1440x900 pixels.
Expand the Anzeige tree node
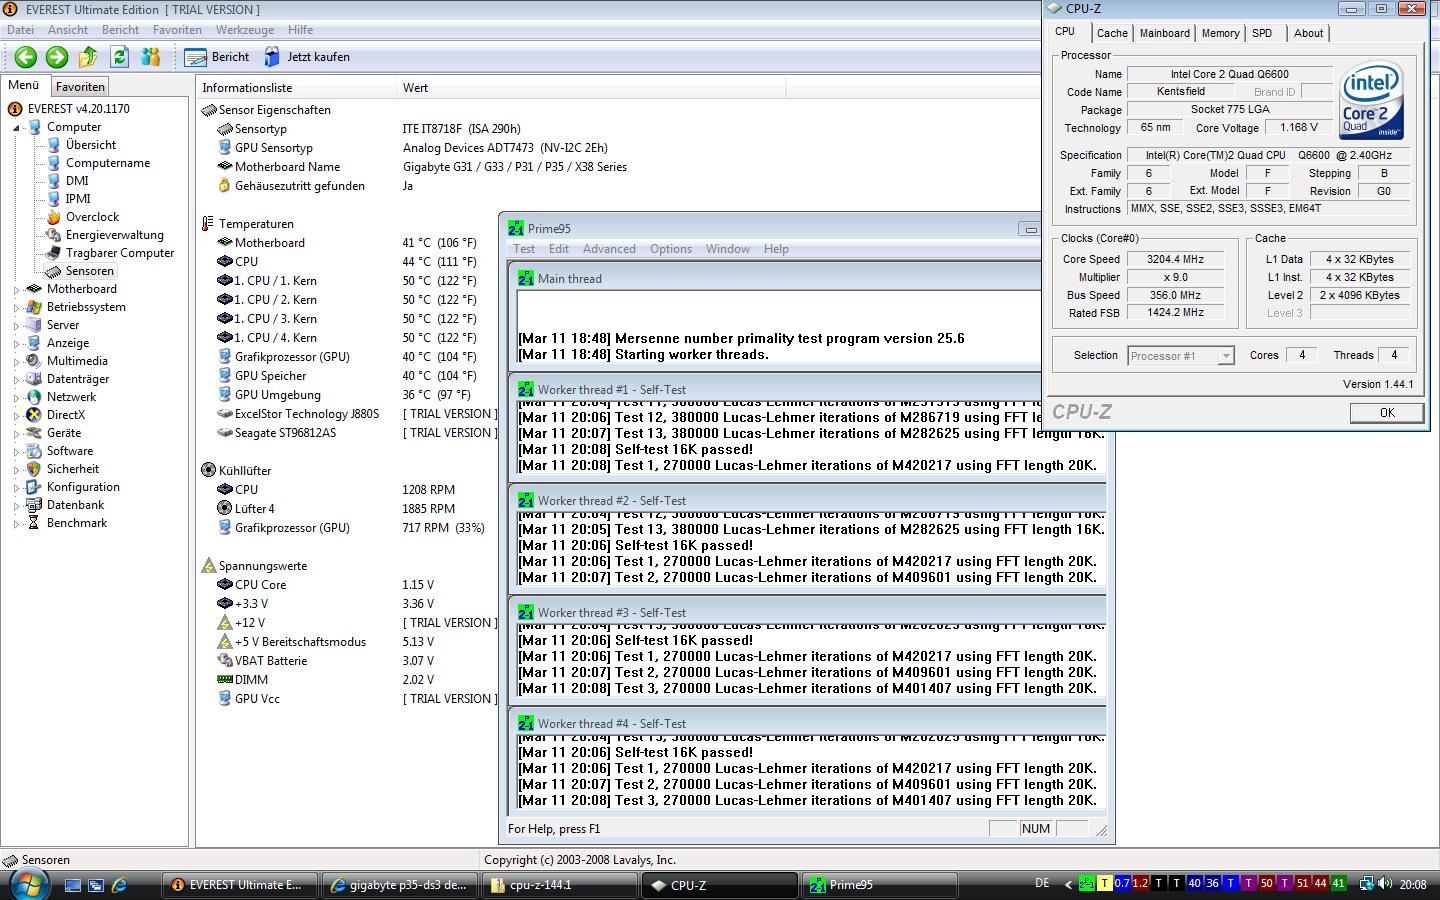16,344
